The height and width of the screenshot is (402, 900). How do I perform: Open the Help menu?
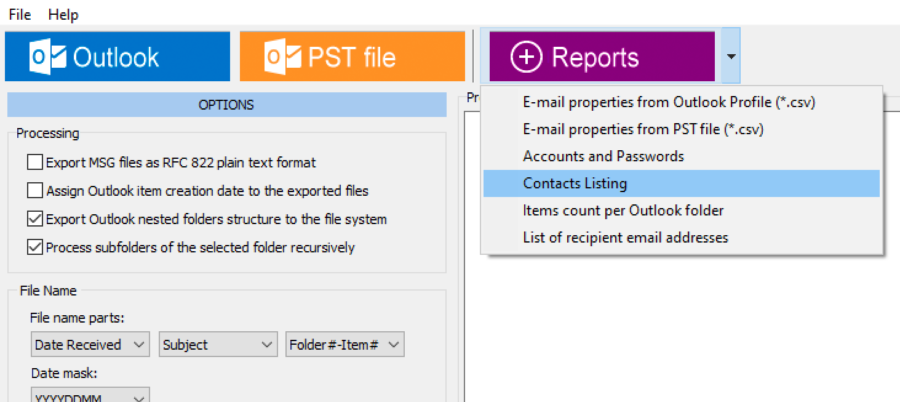[63, 15]
